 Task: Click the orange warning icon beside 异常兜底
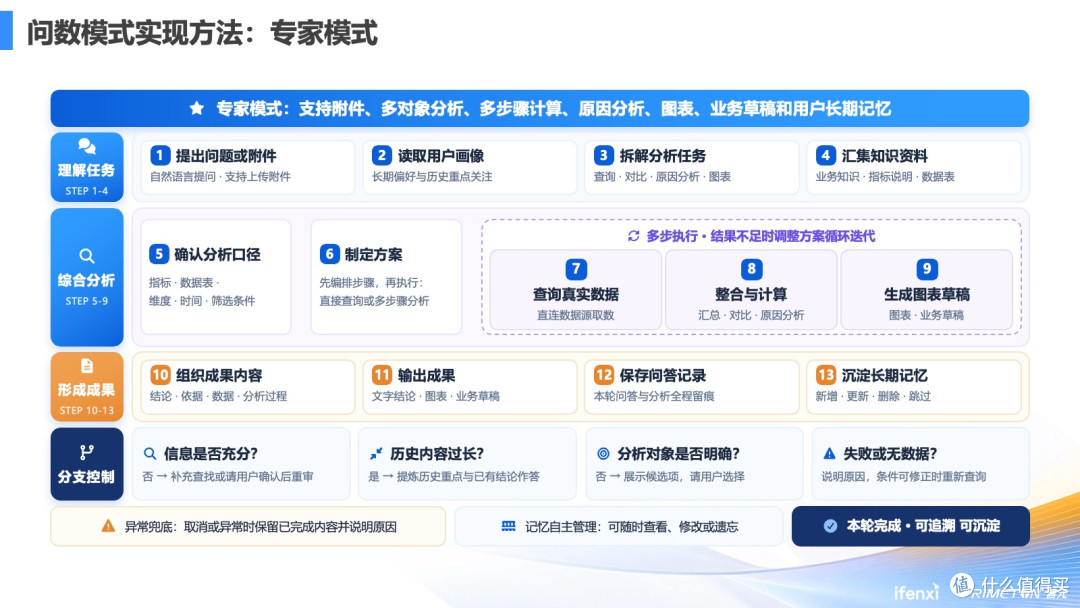[x=108, y=526]
